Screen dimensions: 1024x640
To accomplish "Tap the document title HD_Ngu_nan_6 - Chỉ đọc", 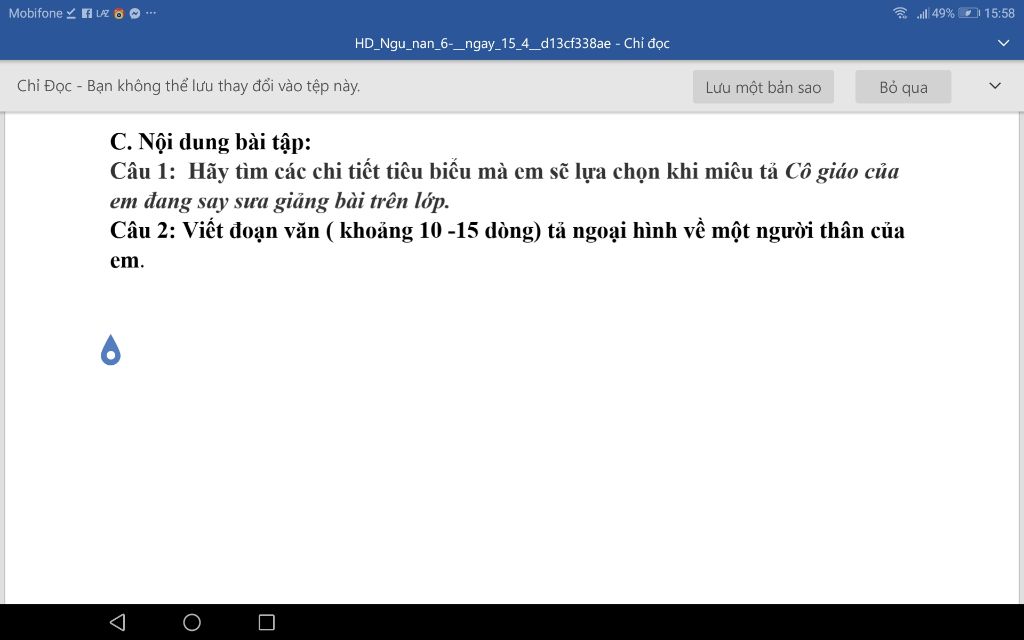I will [x=512, y=44].
